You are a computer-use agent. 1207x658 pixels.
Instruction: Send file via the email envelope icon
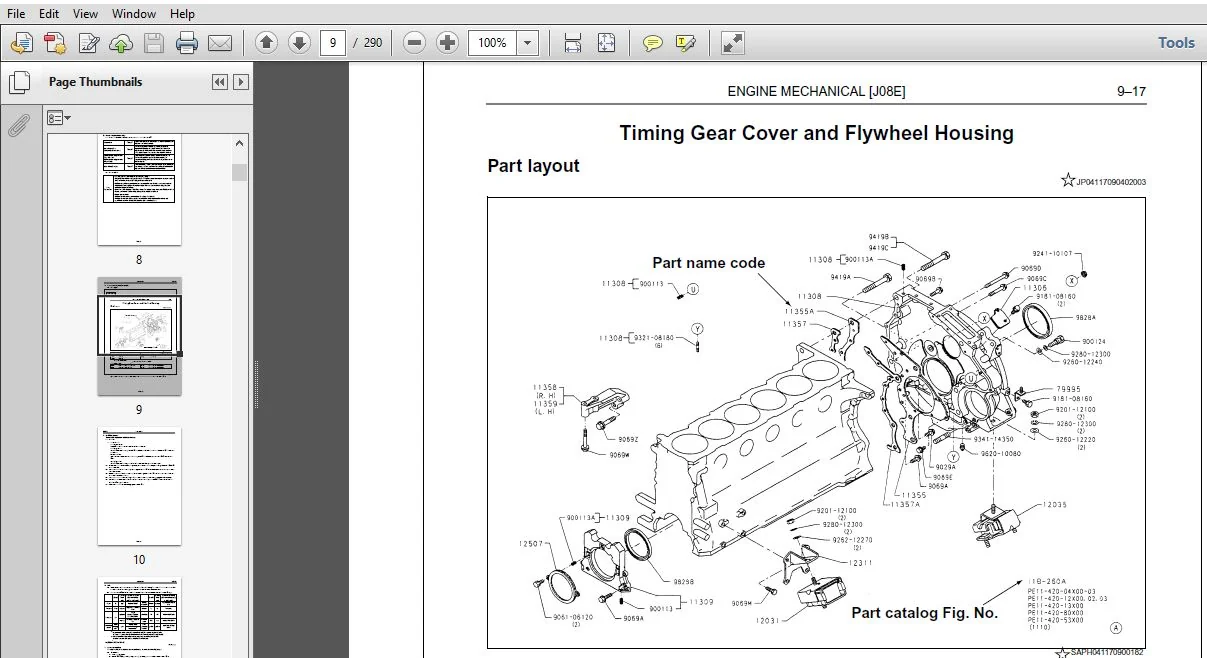point(220,43)
